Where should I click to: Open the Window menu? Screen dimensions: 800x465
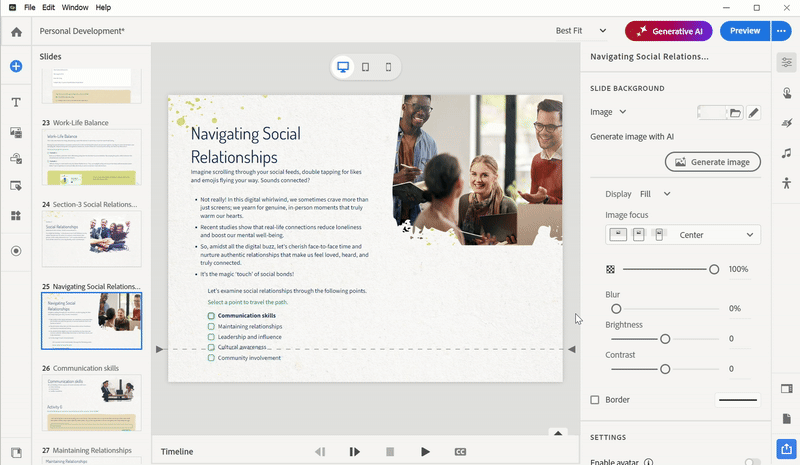[x=74, y=7]
